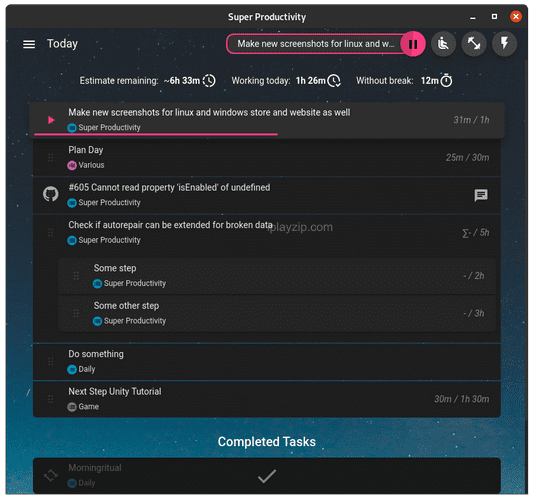Click the take-a-break person icon
This screenshot has height=500, width=534.
tap(443, 44)
